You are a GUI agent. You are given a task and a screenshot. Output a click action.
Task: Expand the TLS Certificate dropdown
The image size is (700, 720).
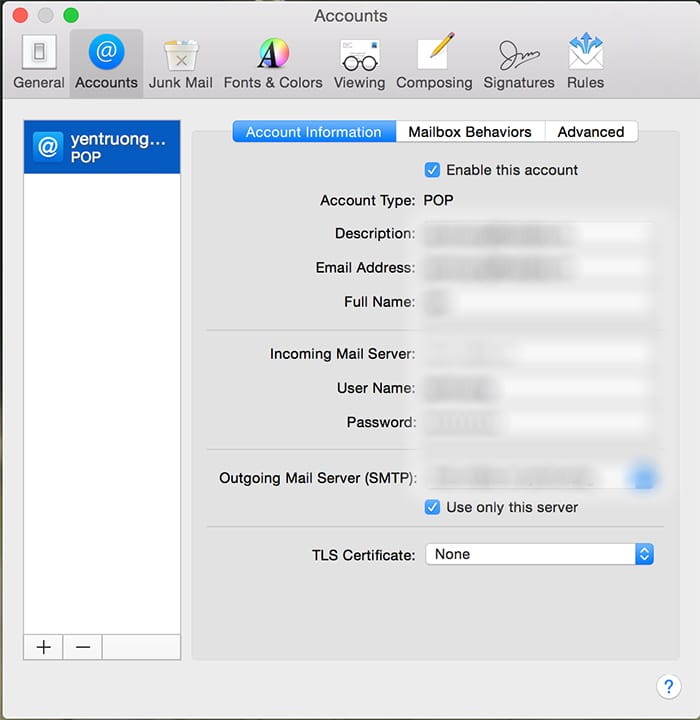point(539,554)
